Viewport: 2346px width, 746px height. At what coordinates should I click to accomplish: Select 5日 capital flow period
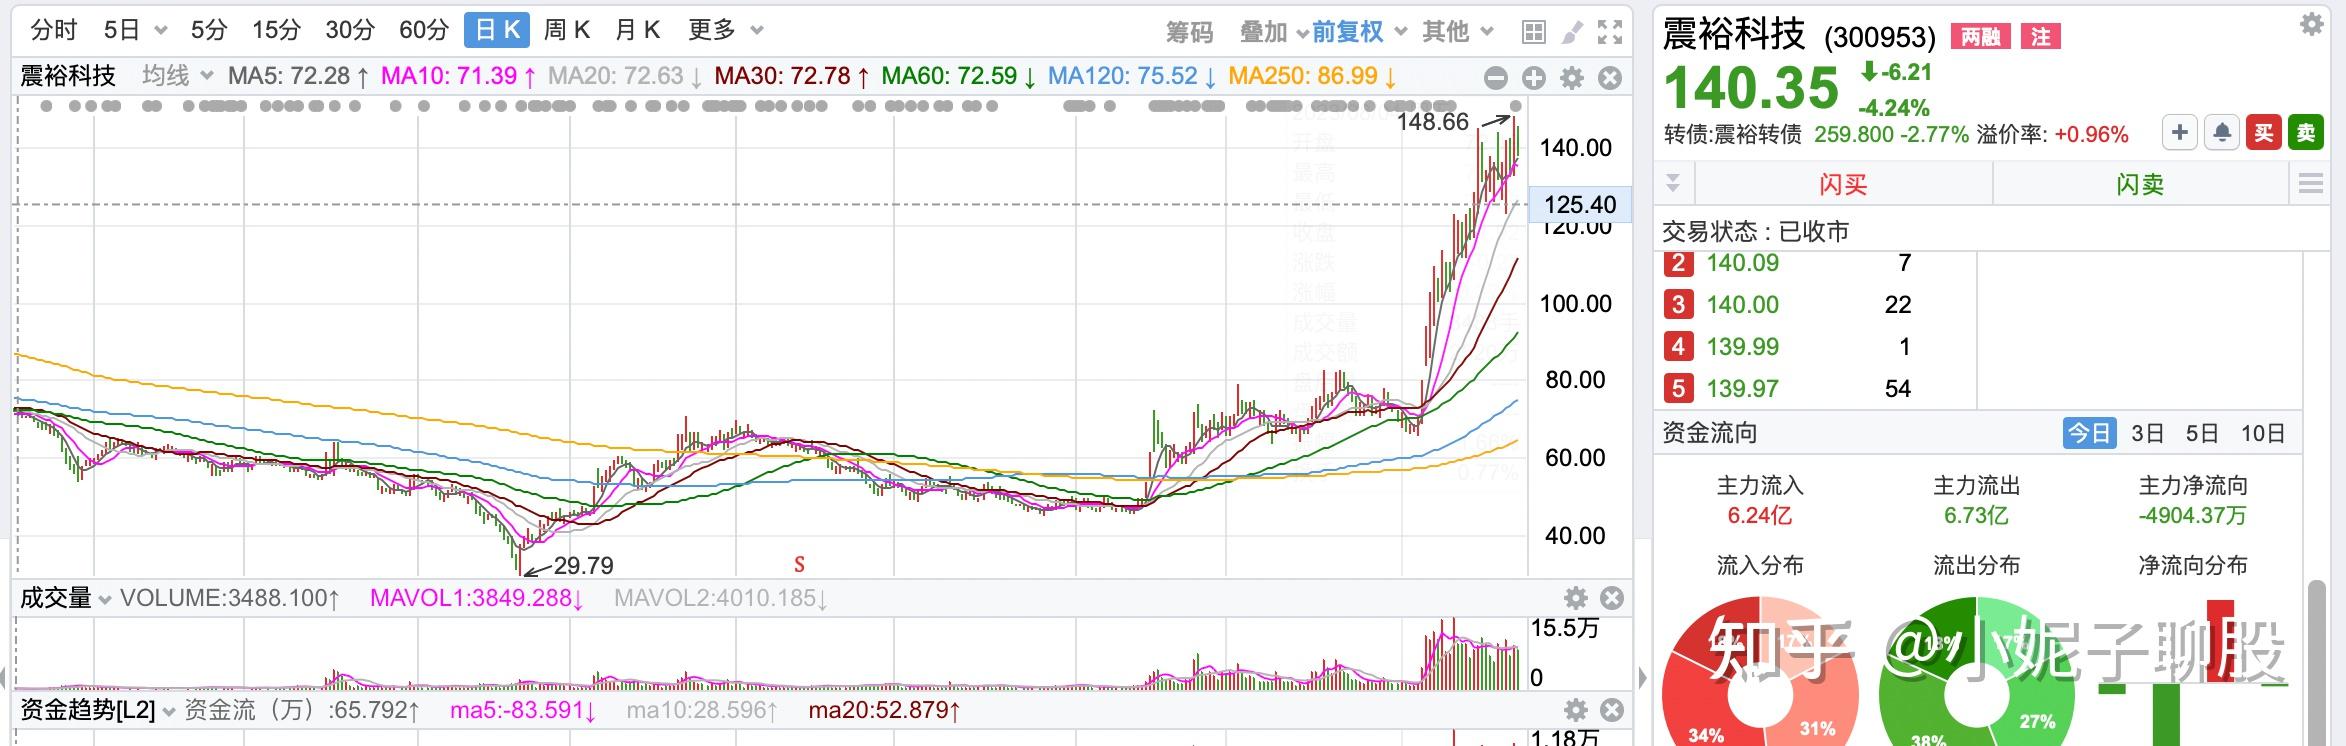2202,433
